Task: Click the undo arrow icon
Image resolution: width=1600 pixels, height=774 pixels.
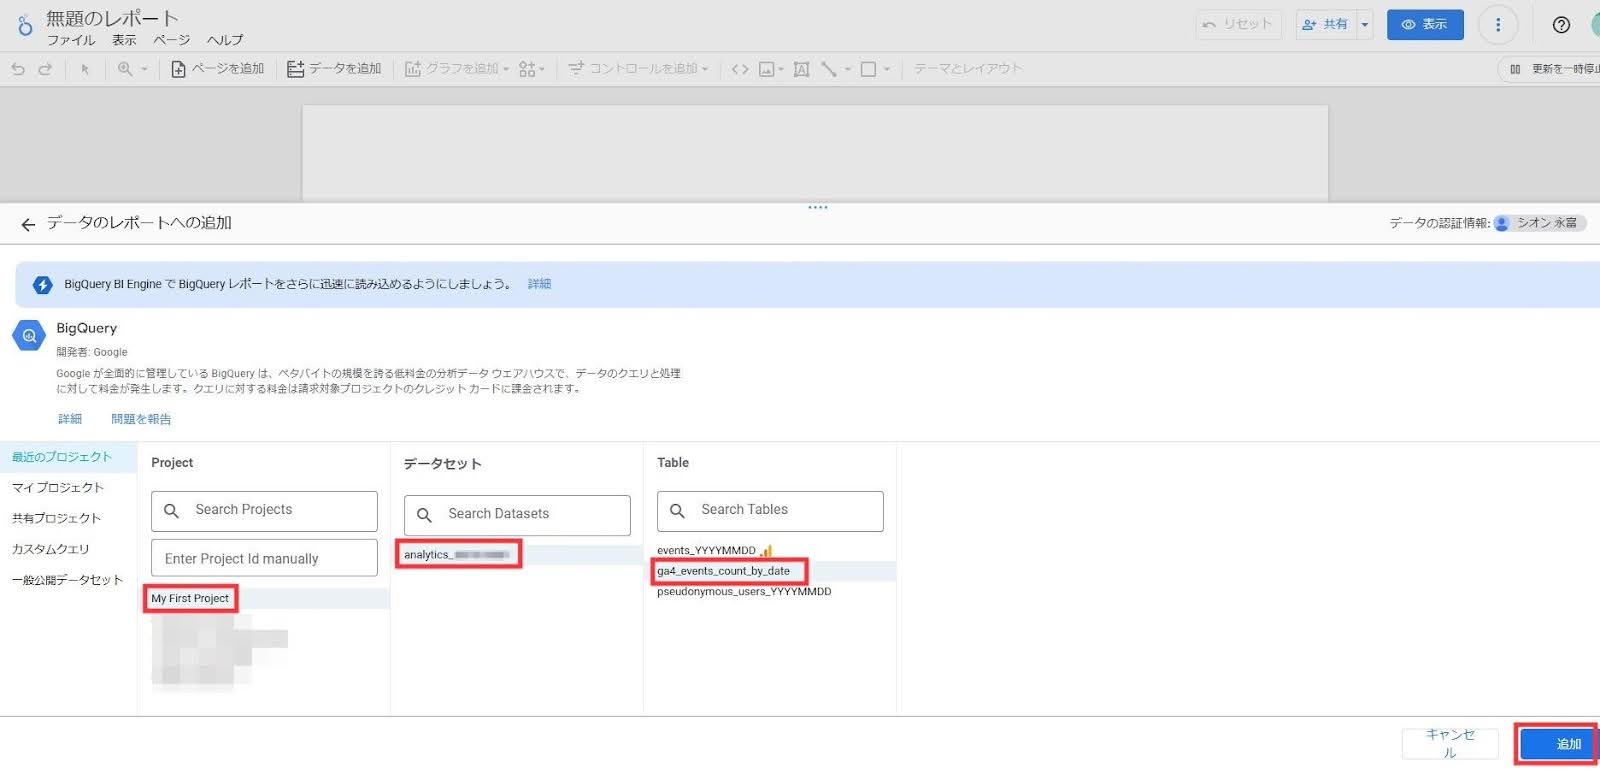Action: coord(18,69)
